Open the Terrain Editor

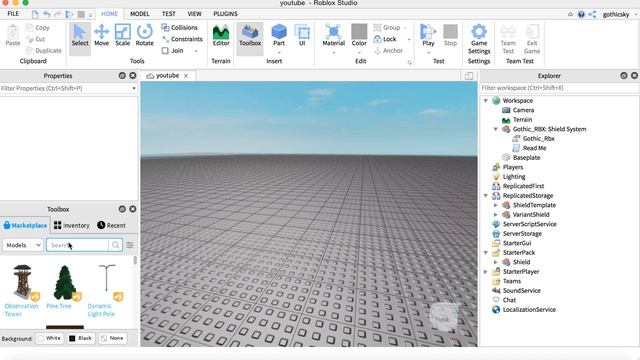click(x=221, y=36)
